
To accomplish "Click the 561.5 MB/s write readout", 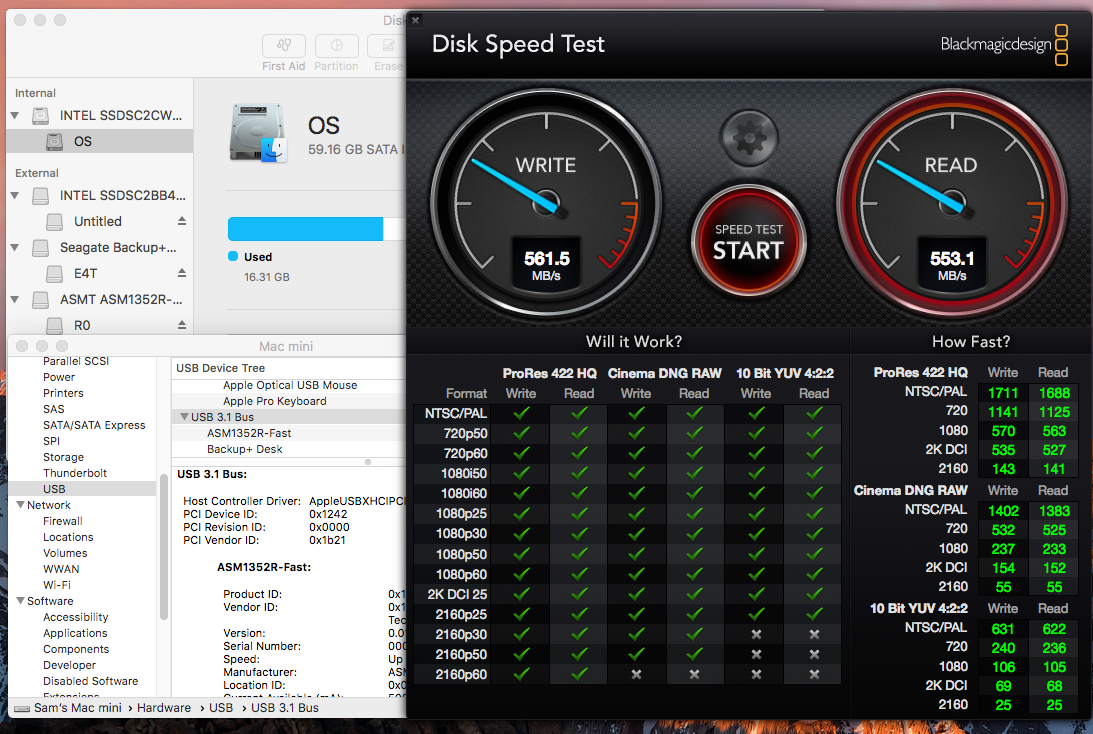I will pos(546,266).
